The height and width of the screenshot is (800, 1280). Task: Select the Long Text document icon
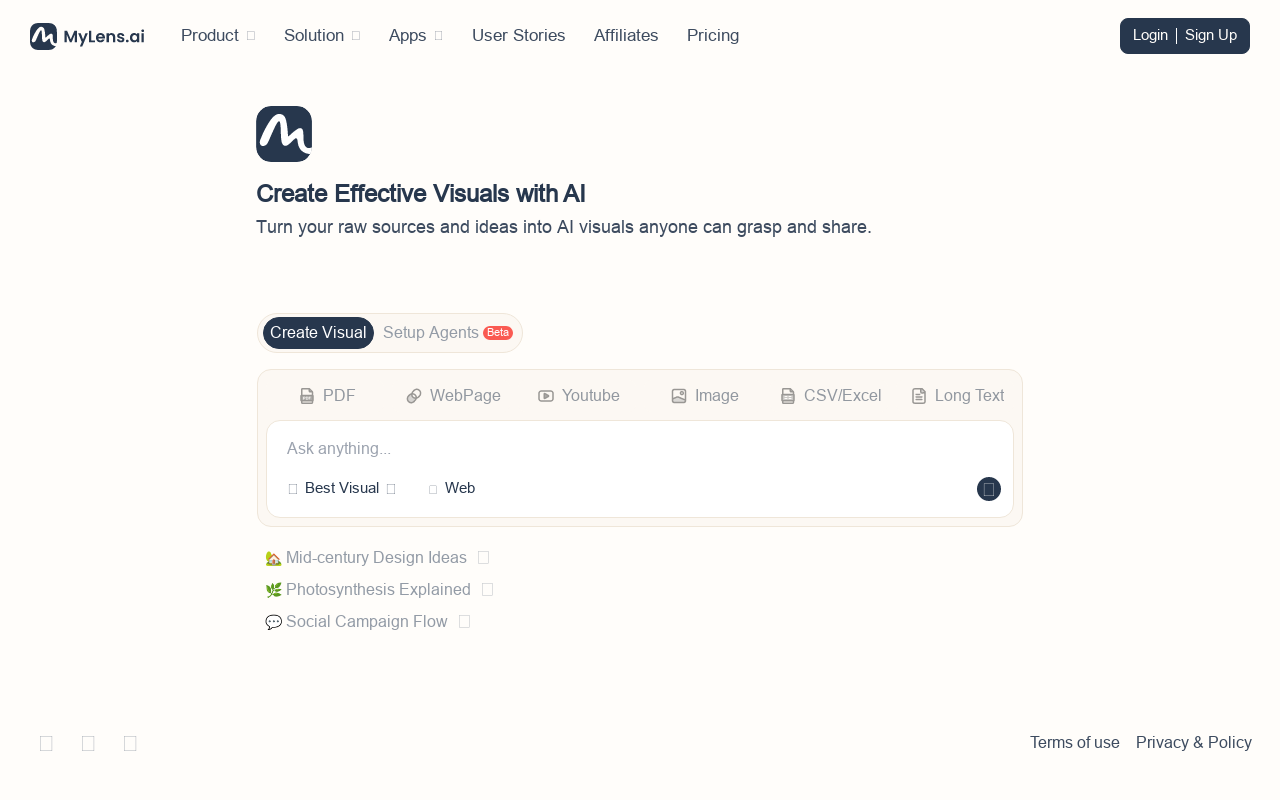(919, 396)
